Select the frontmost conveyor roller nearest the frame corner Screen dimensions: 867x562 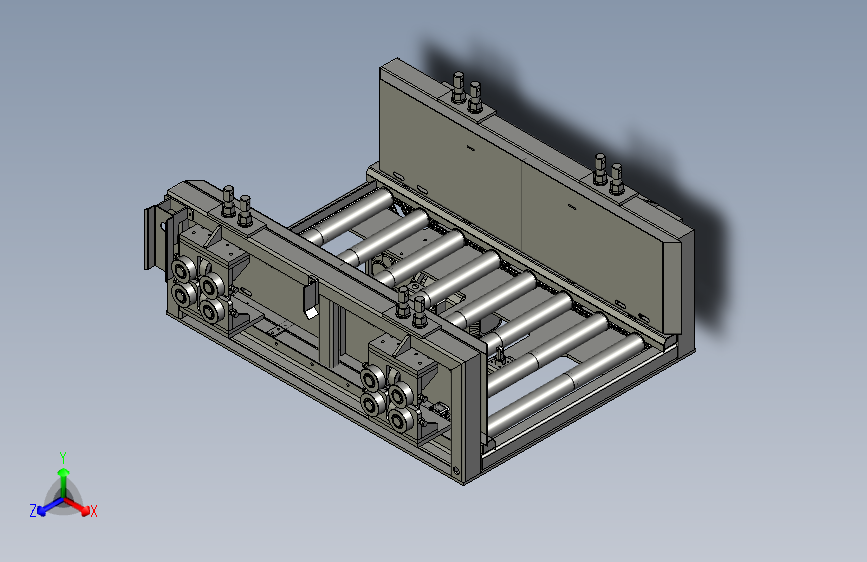pos(566,383)
